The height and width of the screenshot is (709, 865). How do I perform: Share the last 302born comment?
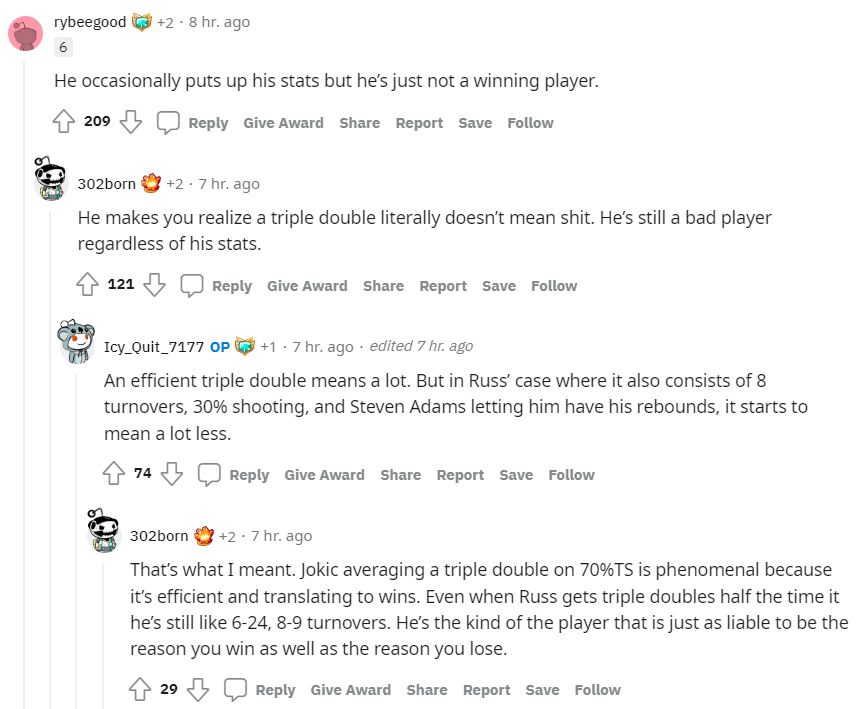(427, 690)
